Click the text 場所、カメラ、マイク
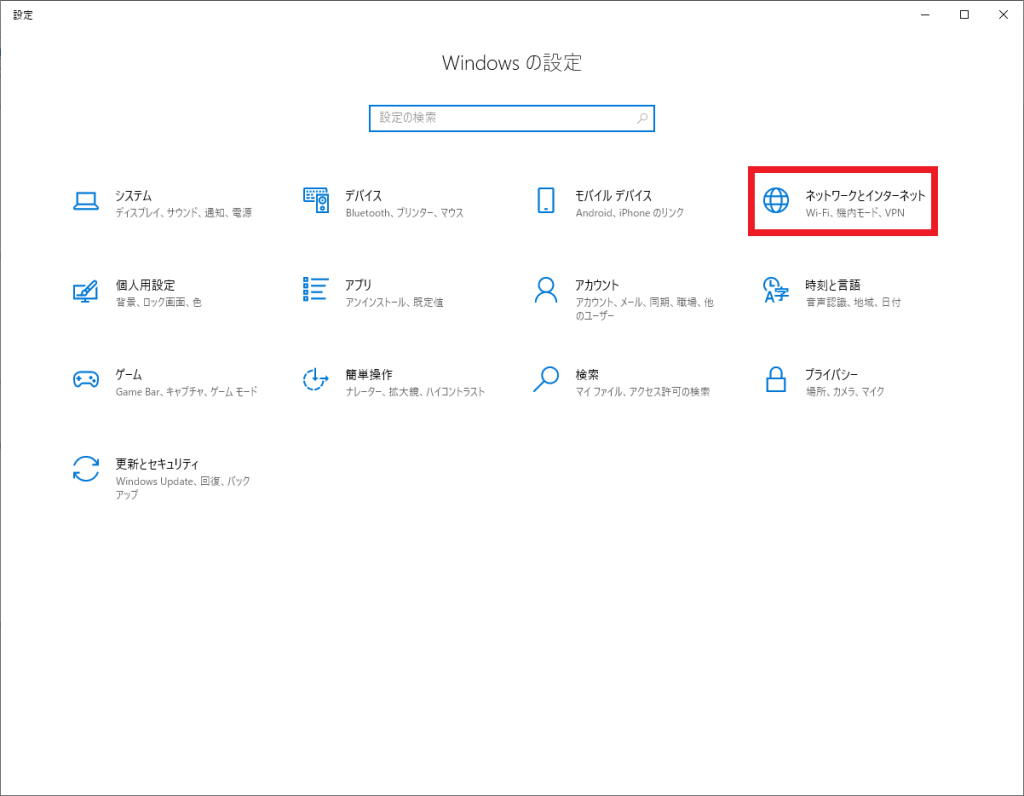 pyautogui.click(x=844, y=392)
